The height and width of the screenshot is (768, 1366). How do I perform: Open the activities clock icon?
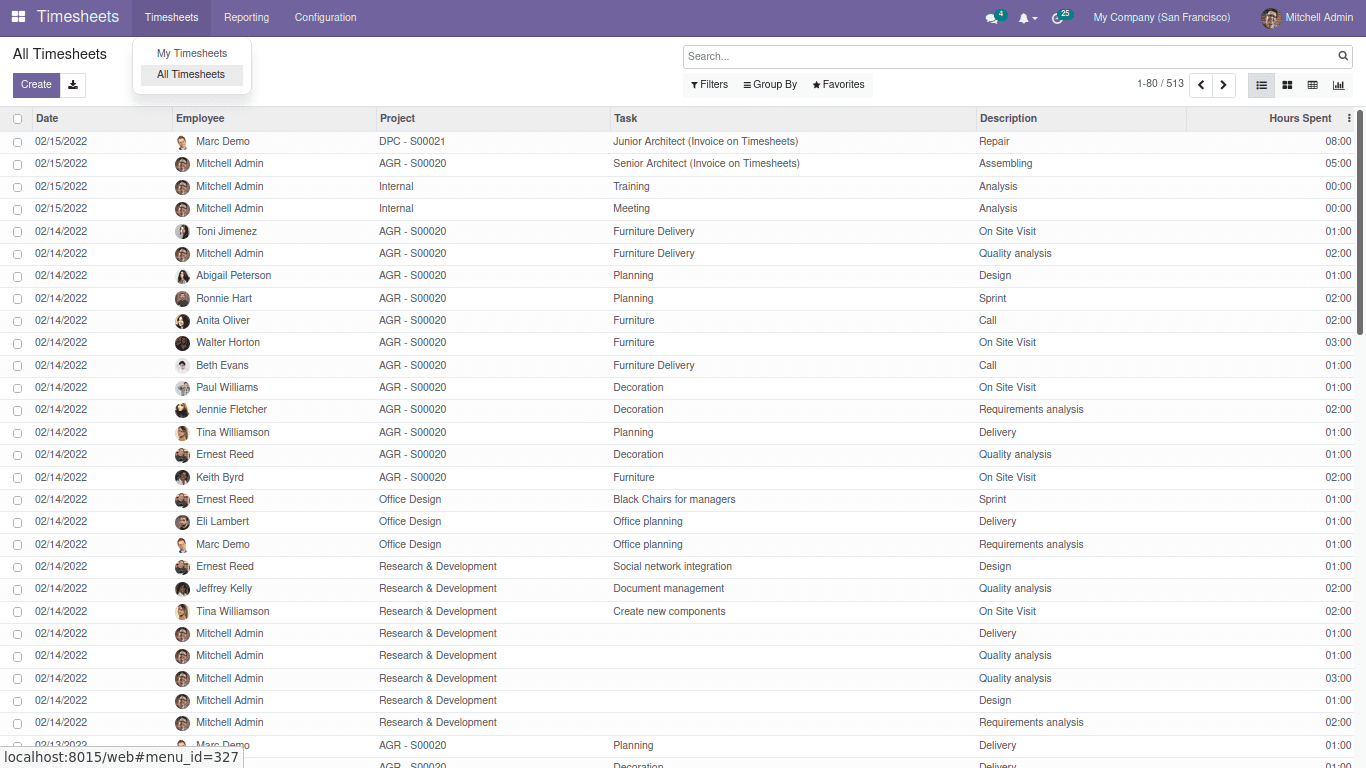pyautogui.click(x=1059, y=18)
